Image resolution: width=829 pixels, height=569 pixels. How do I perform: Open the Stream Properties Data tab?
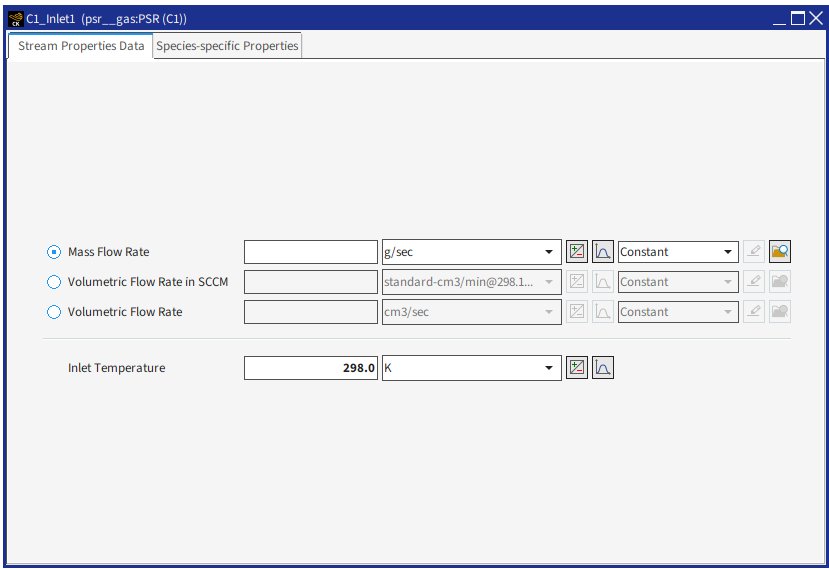point(81,46)
